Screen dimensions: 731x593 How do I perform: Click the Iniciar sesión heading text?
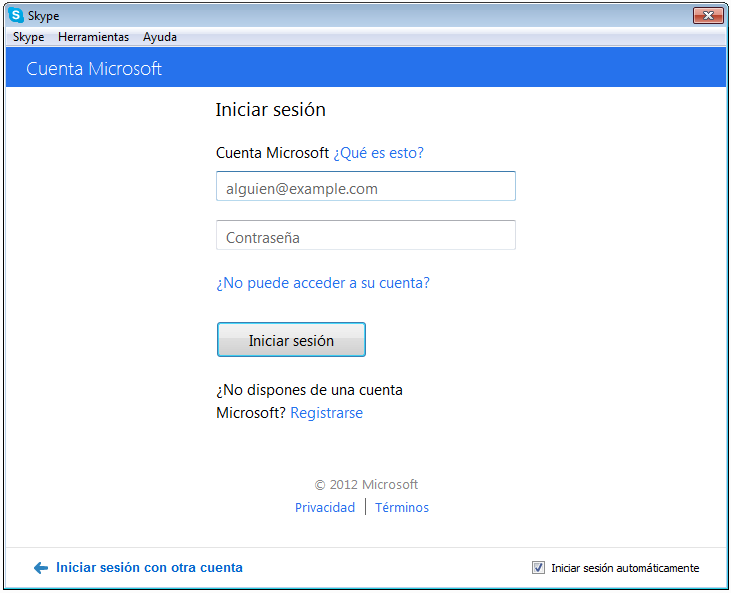(270, 110)
